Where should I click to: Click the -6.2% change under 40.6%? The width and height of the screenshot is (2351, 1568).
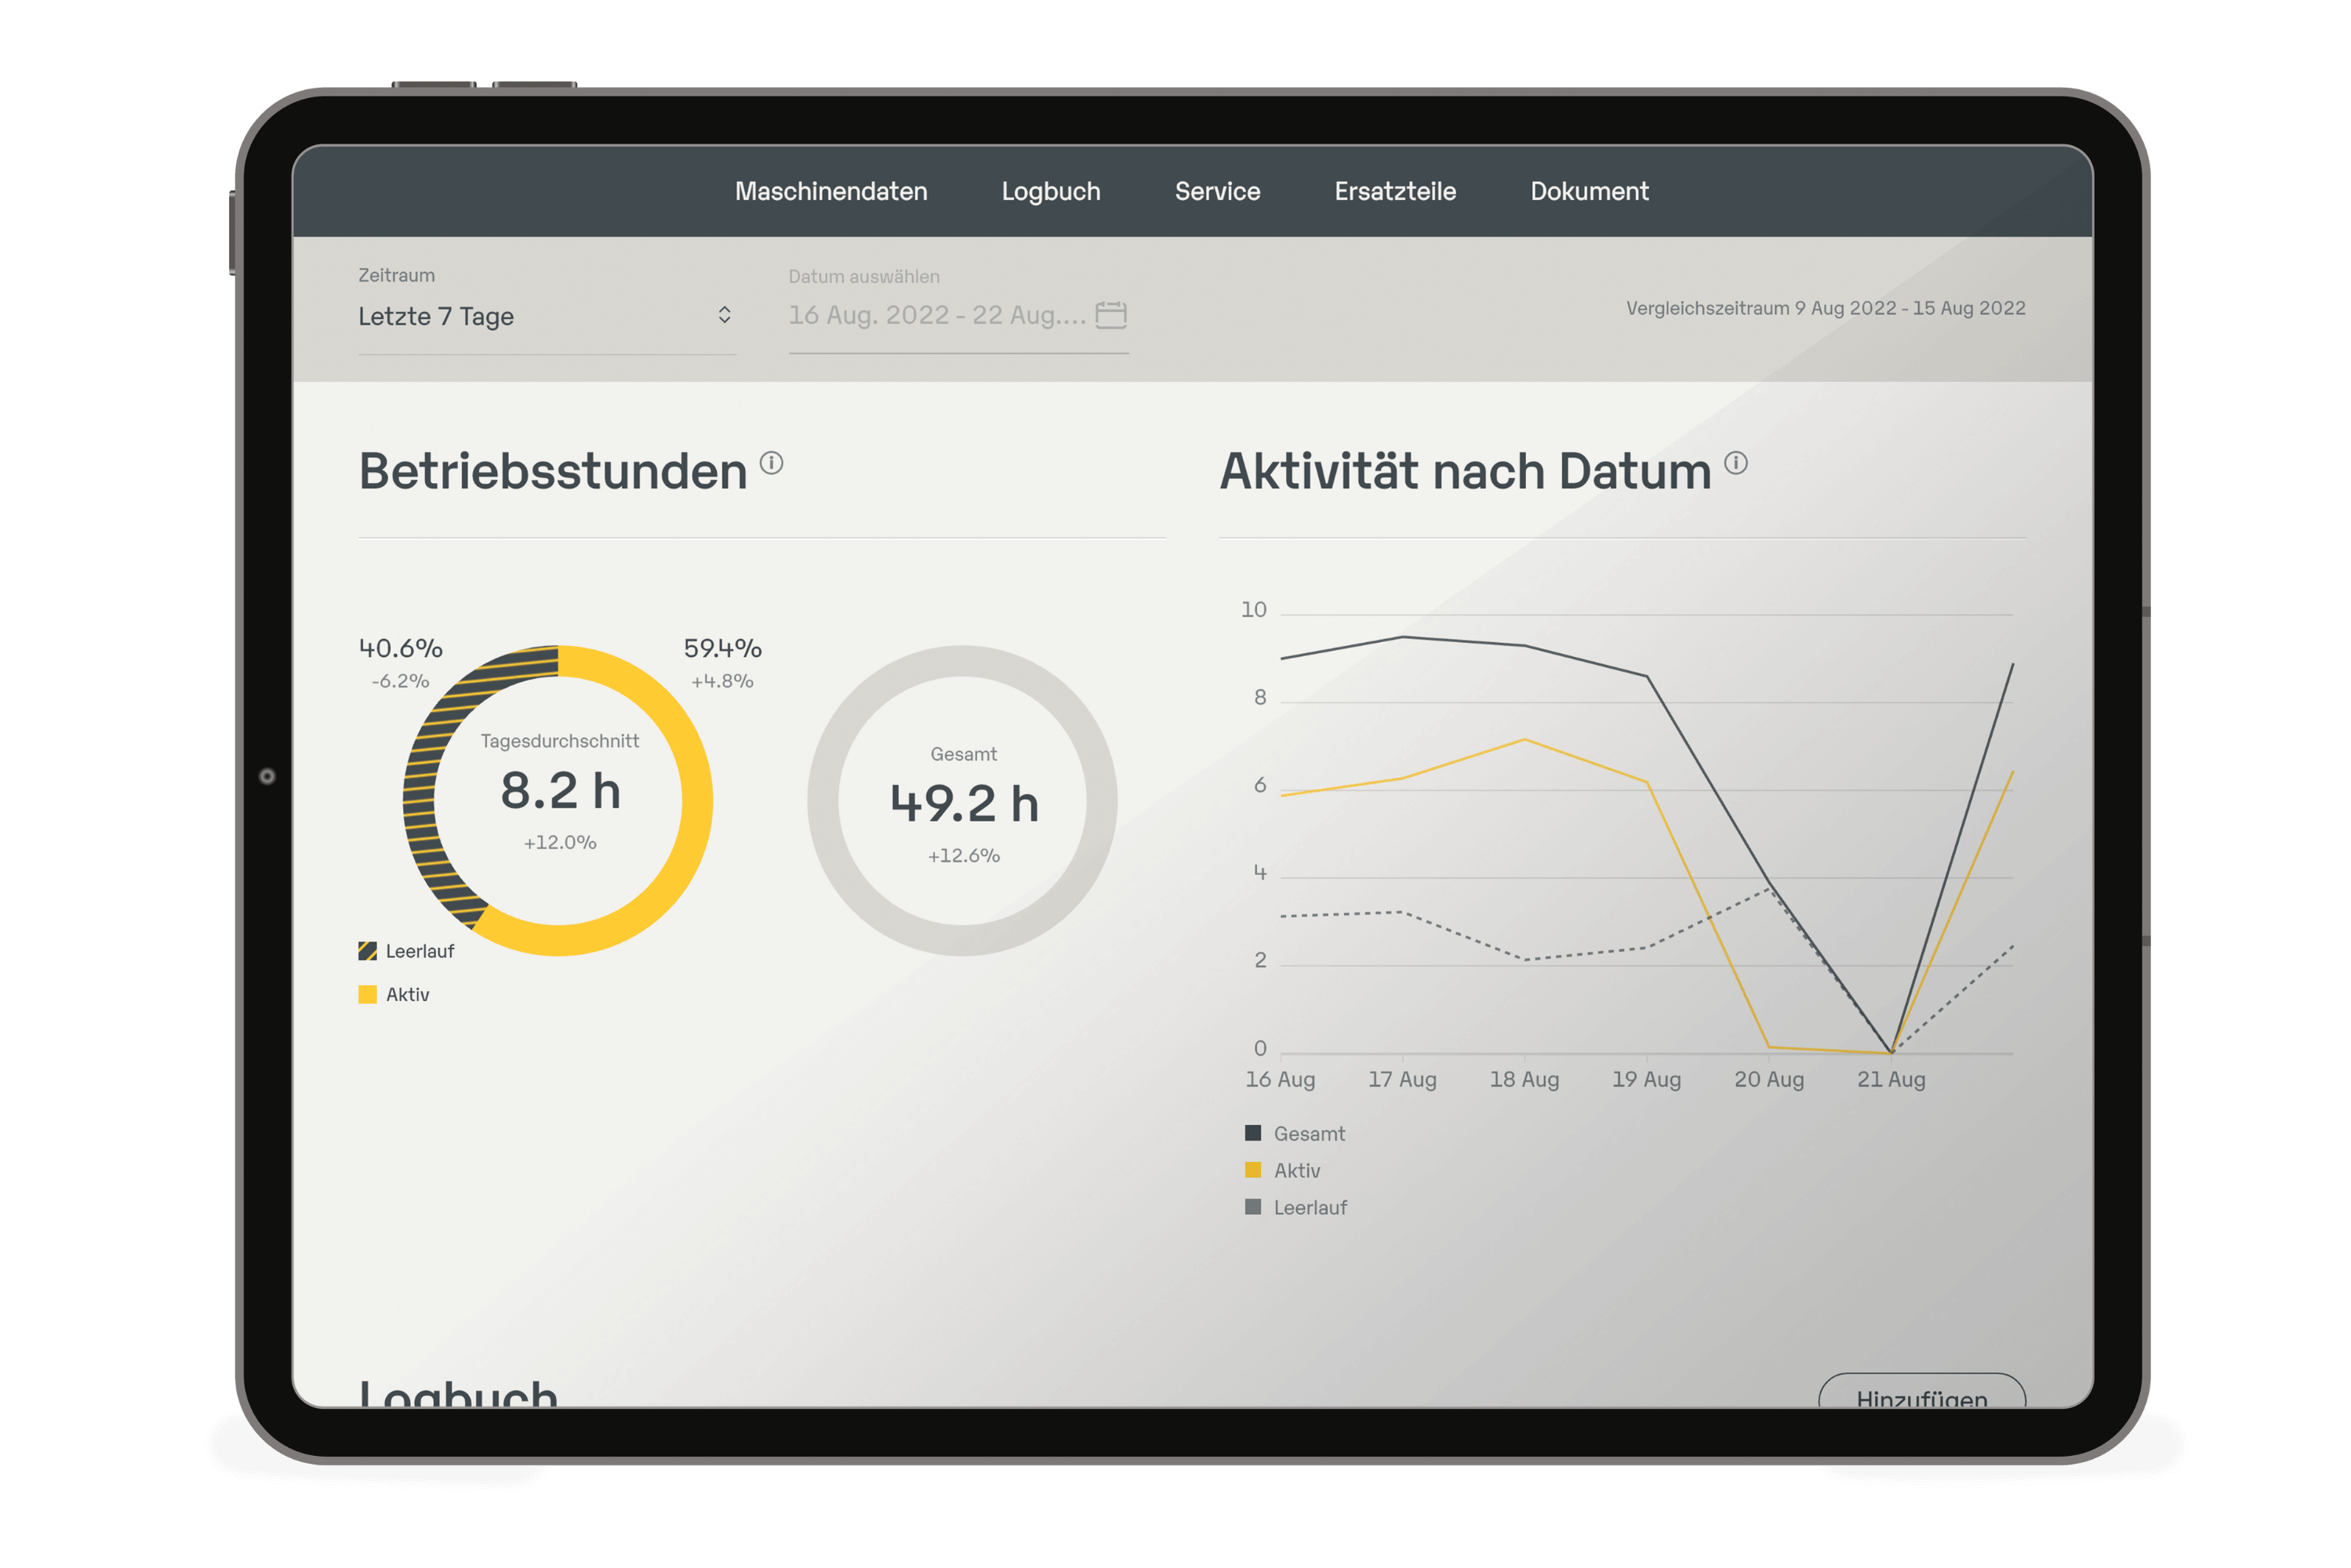point(400,681)
